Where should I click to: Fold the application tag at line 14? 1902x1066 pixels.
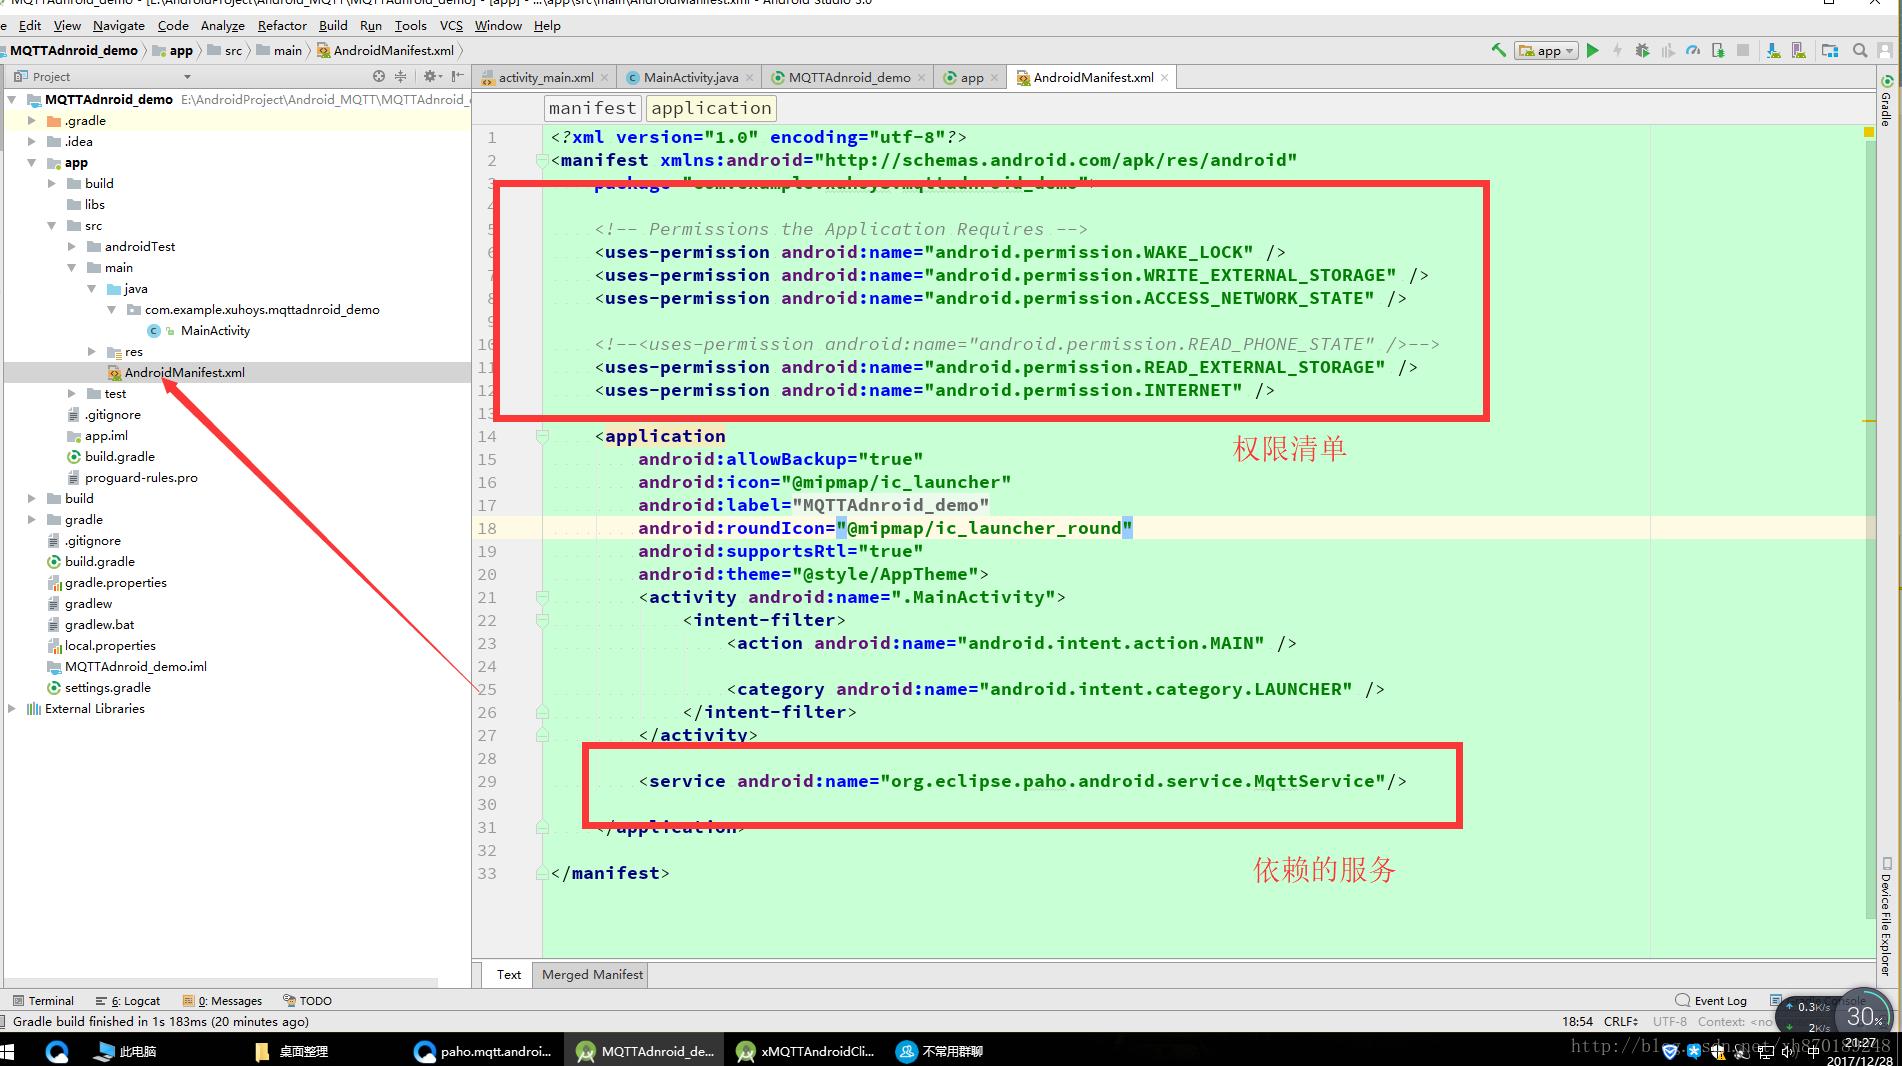pos(542,436)
